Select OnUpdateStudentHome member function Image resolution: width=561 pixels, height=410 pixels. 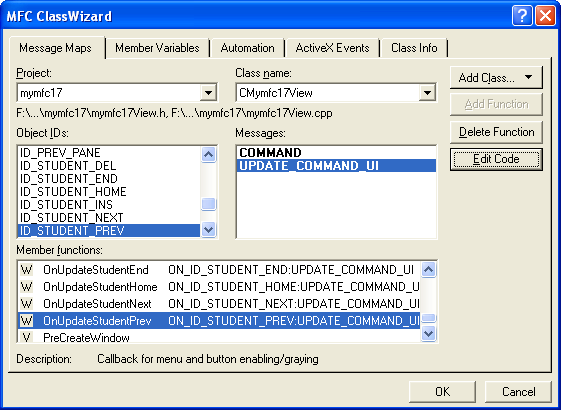[219, 287]
